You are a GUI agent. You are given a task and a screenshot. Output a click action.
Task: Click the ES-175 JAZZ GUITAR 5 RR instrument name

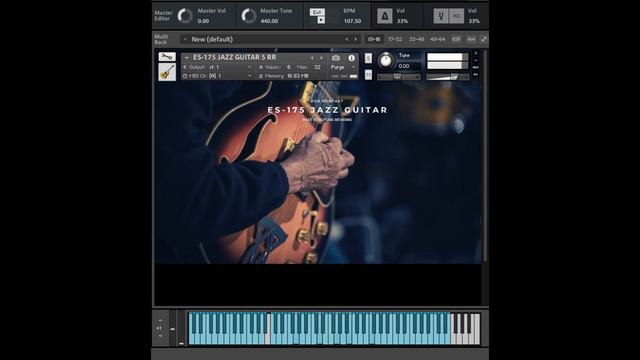click(x=235, y=58)
